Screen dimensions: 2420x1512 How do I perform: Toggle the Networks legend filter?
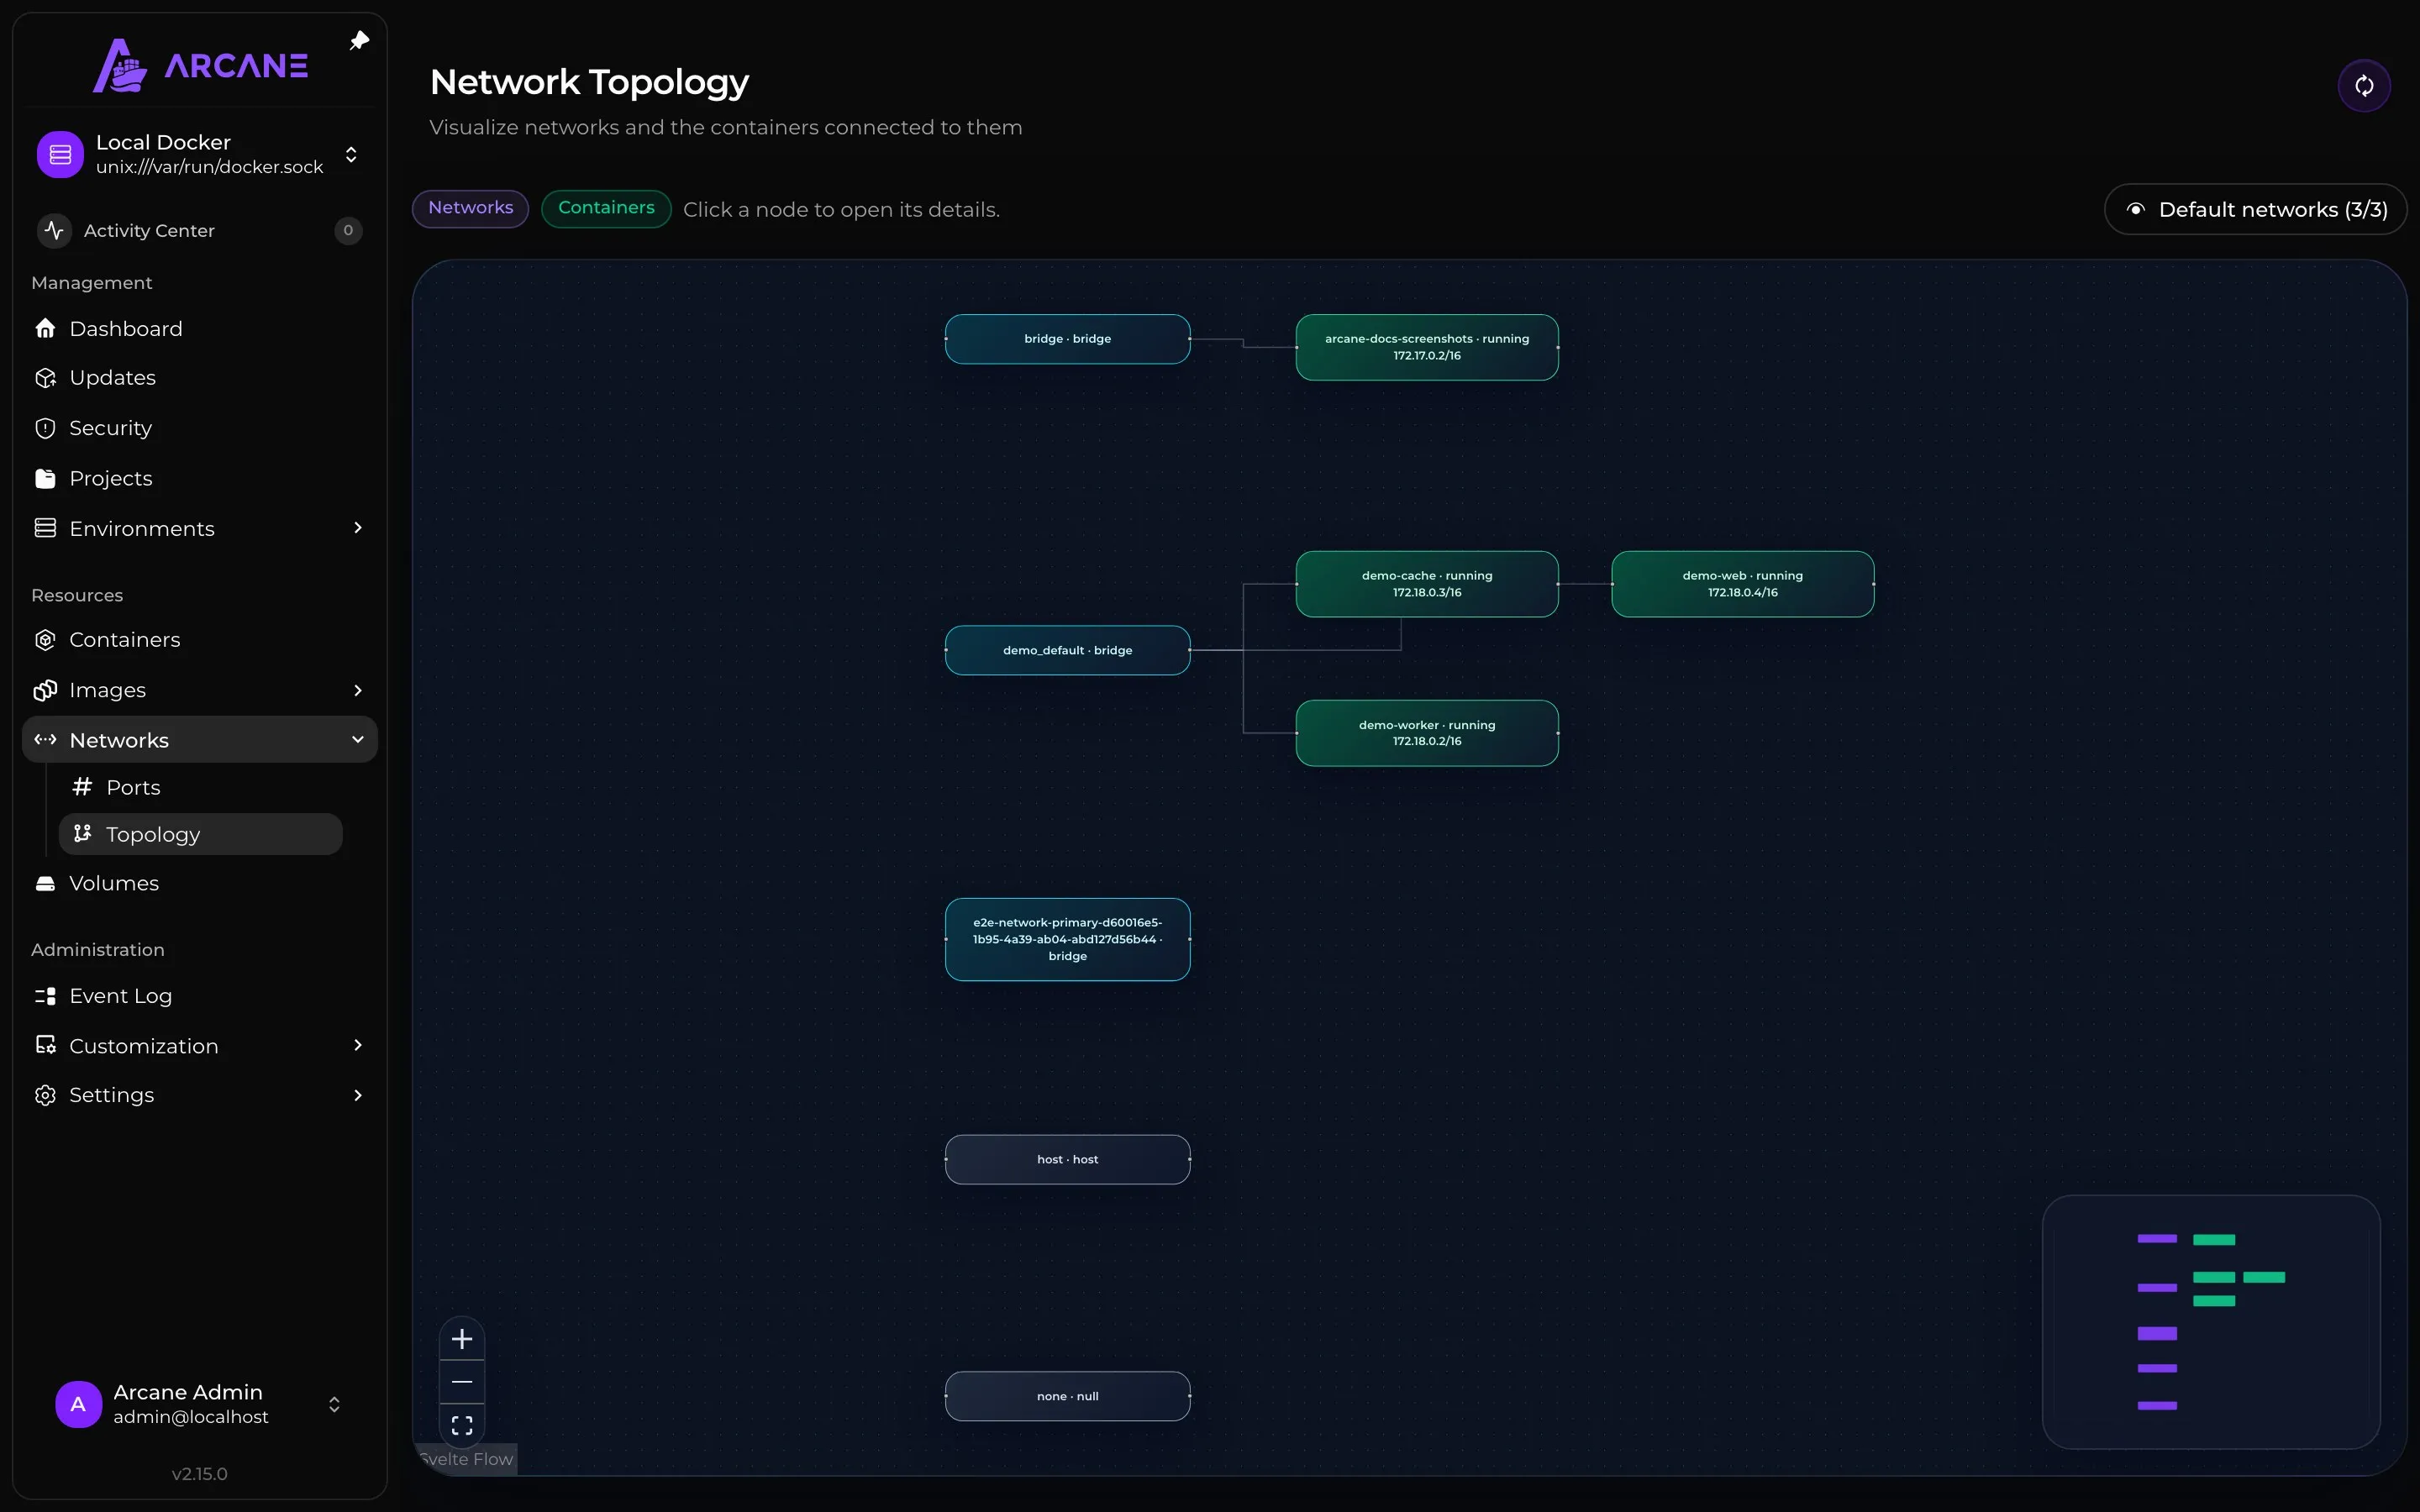pyautogui.click(x=470, y=208)
